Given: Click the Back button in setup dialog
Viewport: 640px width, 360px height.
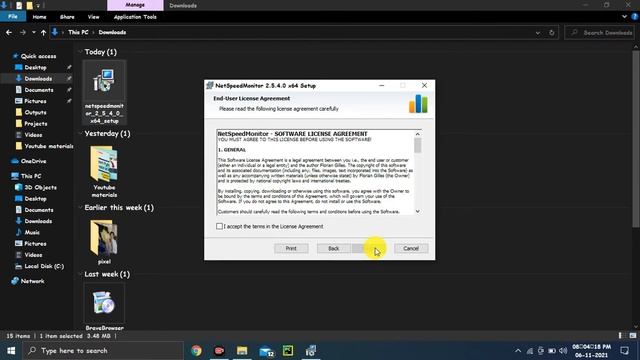Looking at the screenshot, I should click(x=333, y=248).
